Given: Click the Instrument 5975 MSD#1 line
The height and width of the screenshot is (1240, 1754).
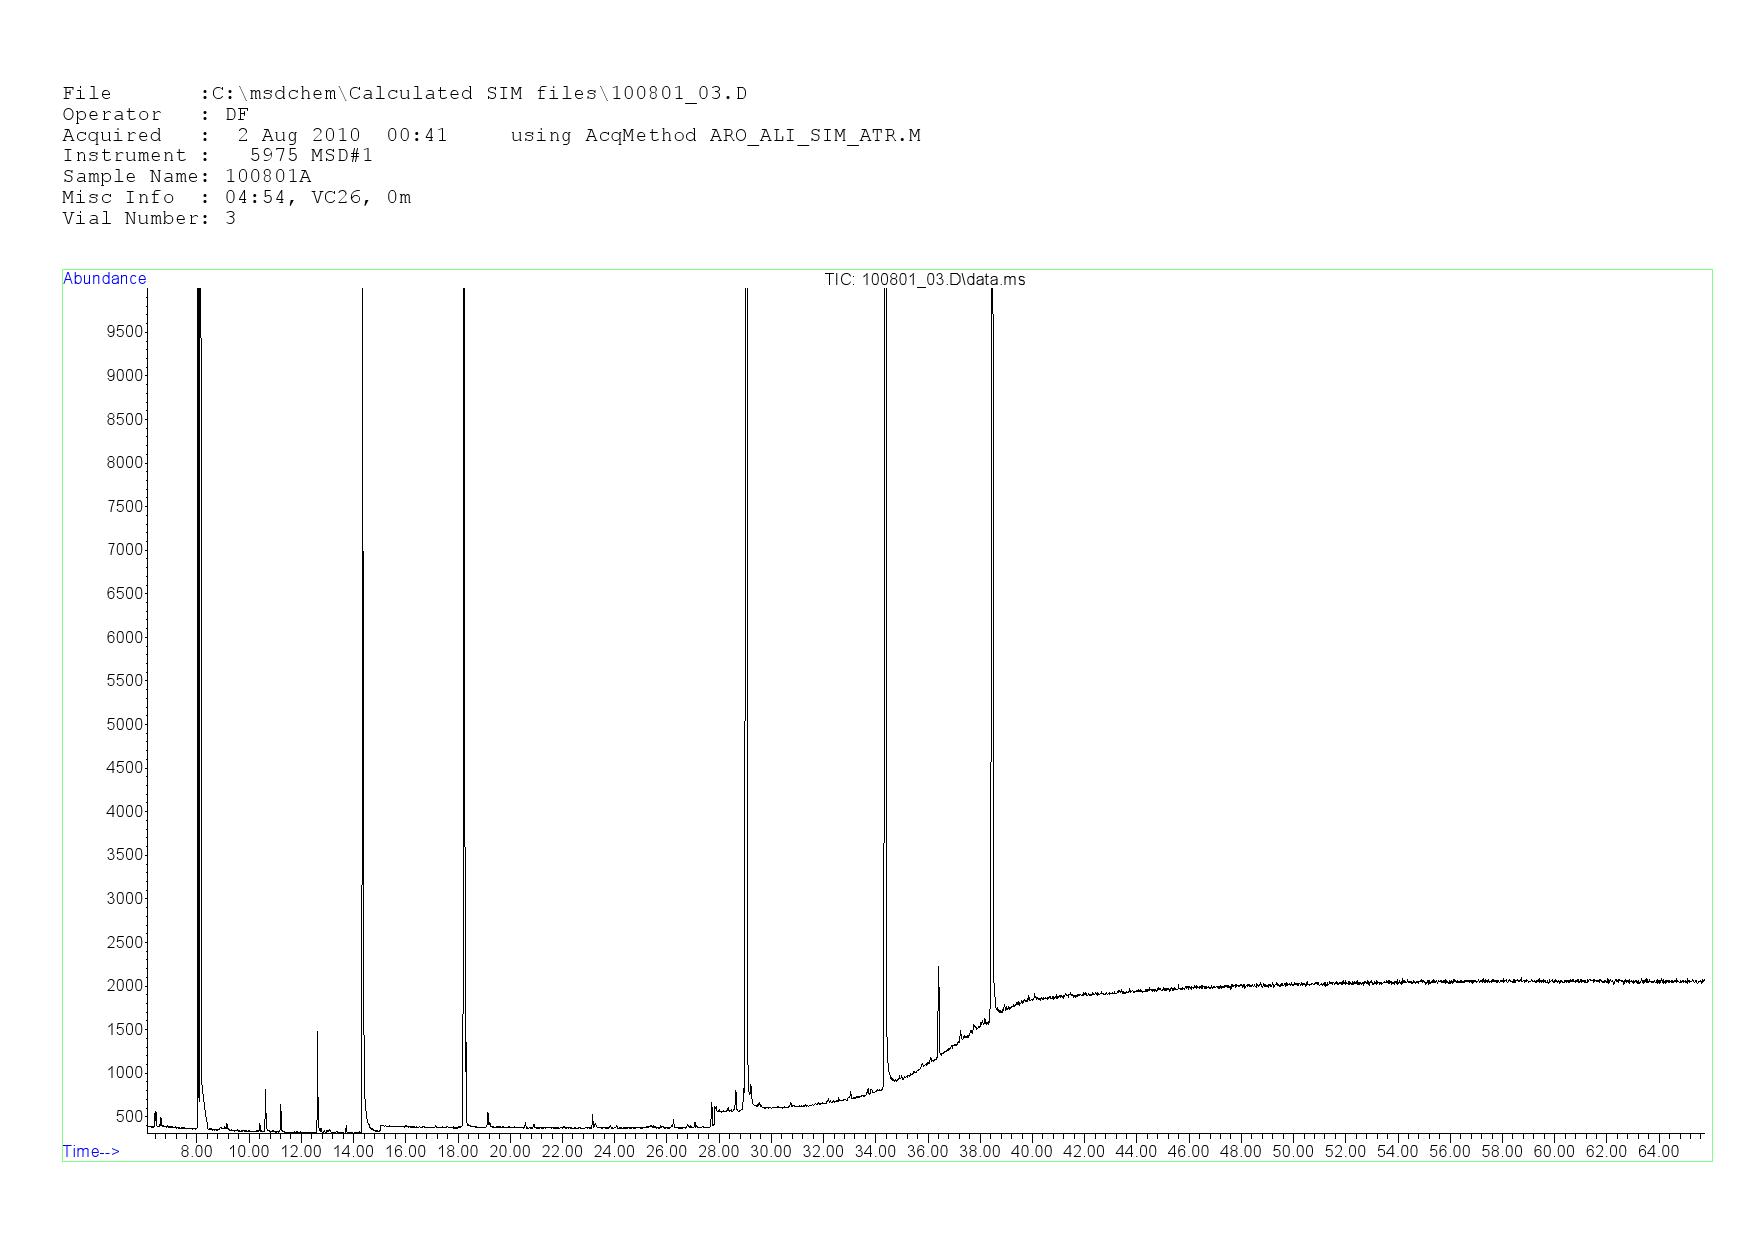Looking at the screenshot, I should tap(217, 156).
